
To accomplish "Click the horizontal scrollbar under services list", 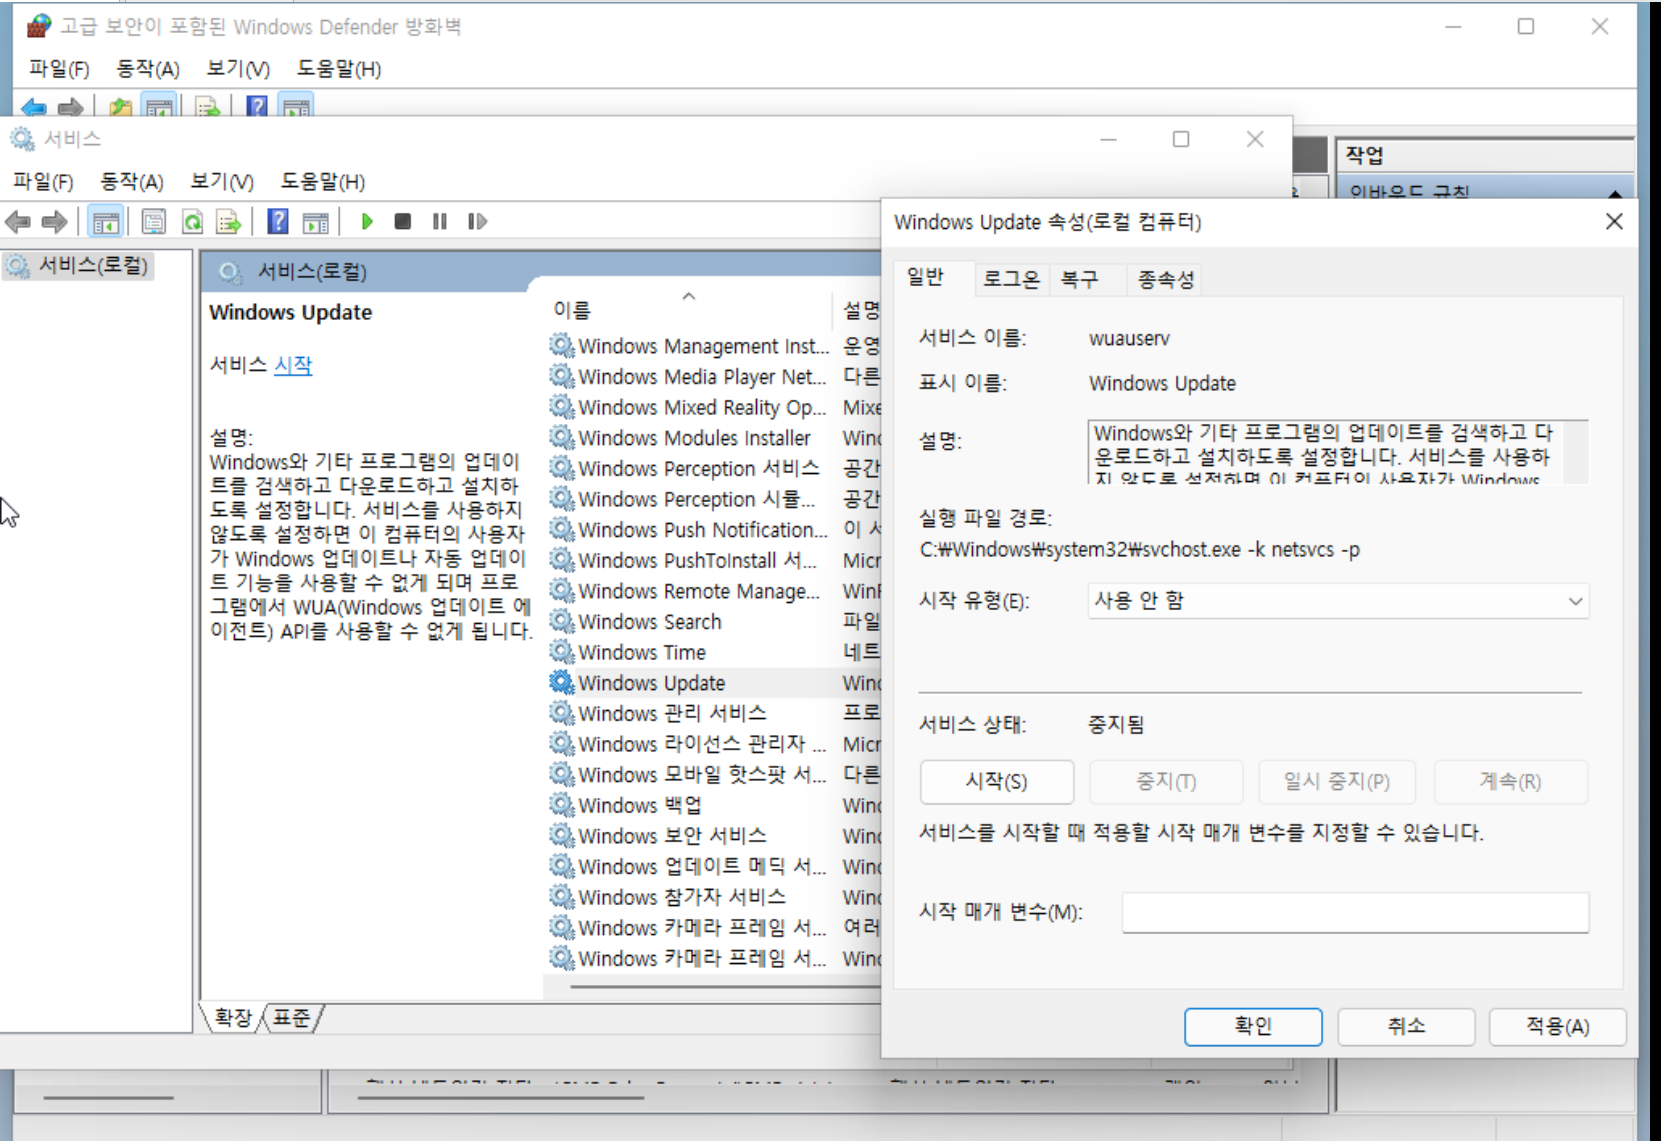I will tap(725, 987).
